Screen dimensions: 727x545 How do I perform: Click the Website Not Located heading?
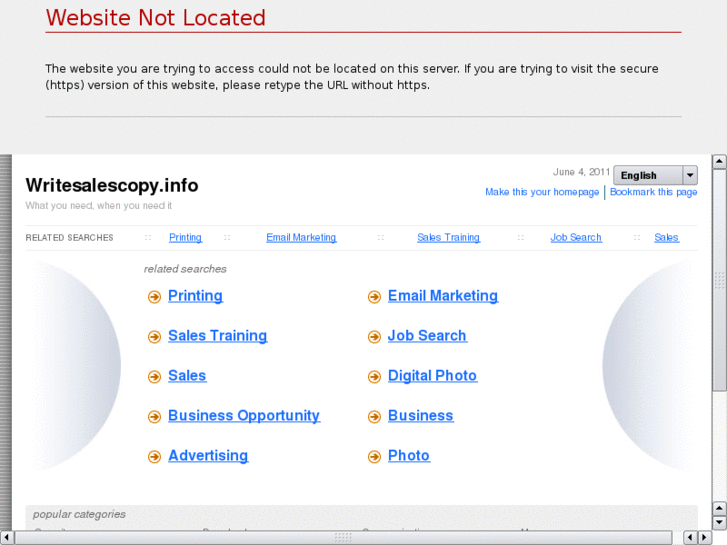tap(155, 18)
